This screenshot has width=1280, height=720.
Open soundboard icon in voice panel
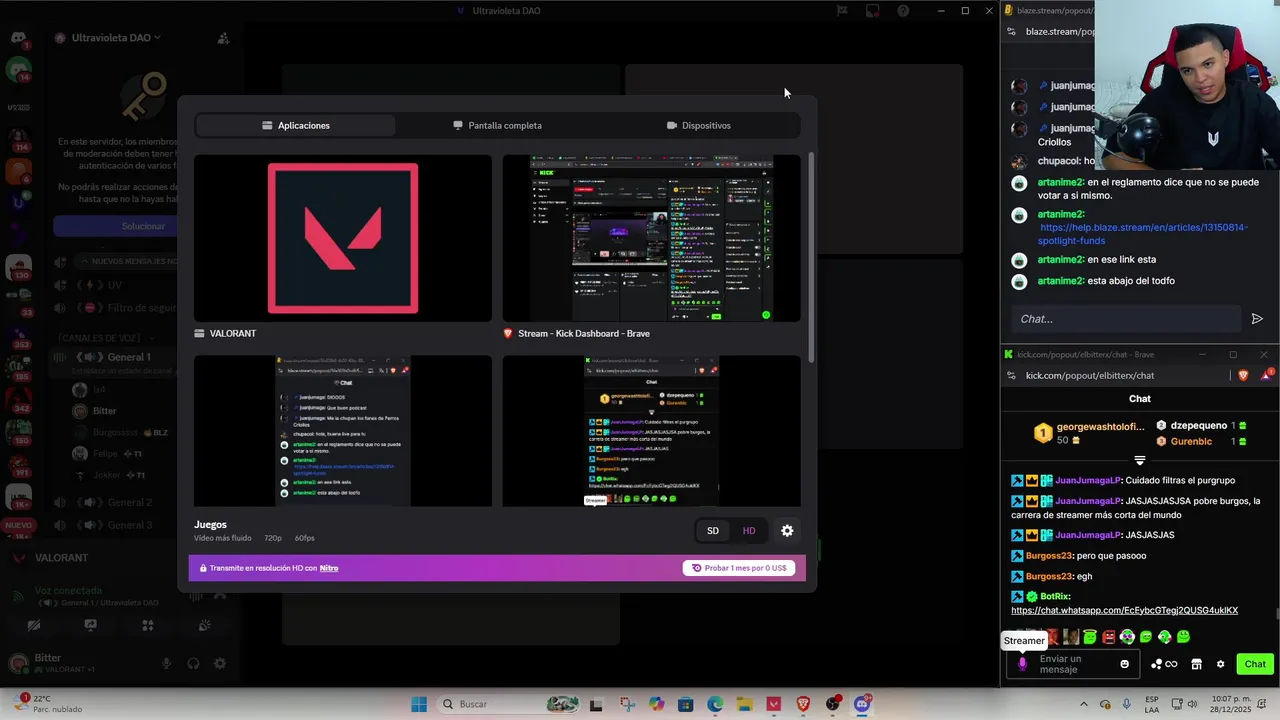pyautogui.click(x=204, y=626)
